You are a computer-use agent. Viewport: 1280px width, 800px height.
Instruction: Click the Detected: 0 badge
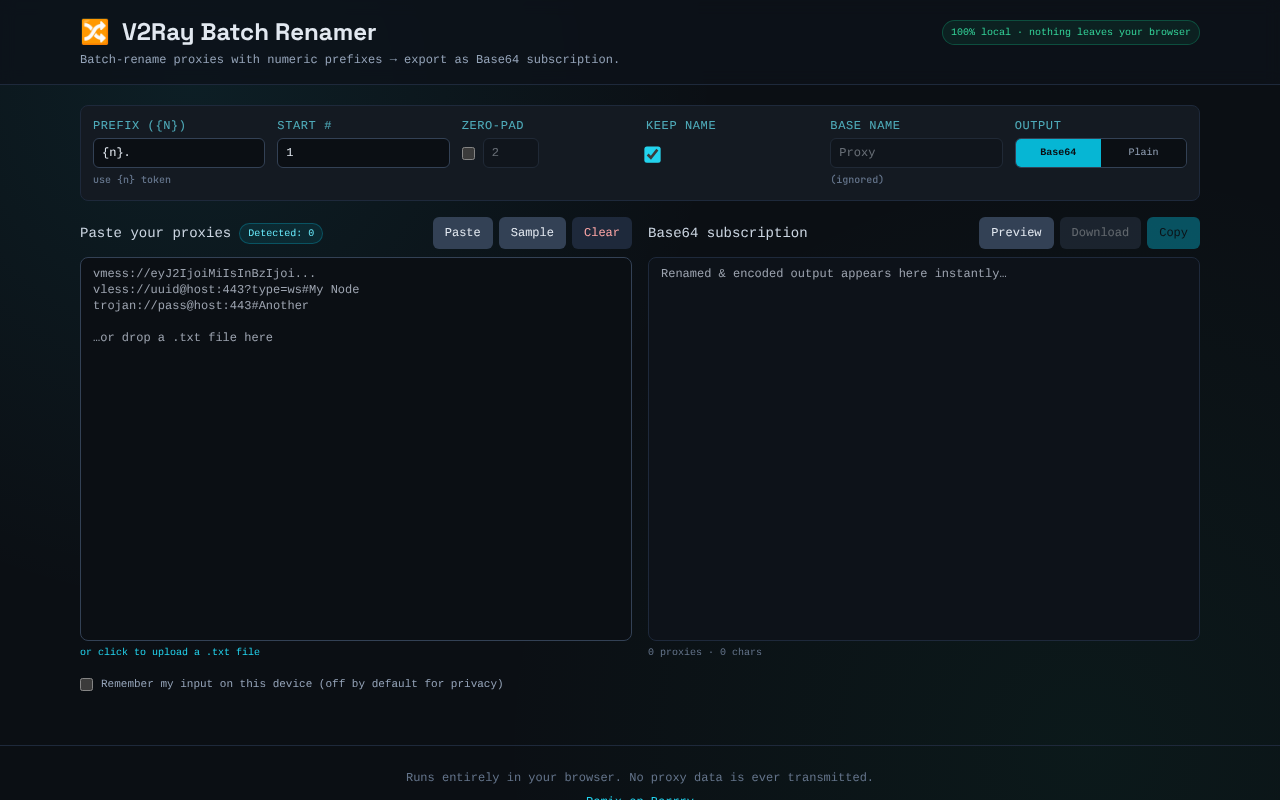pyautogui.click(x=281, y=233)
